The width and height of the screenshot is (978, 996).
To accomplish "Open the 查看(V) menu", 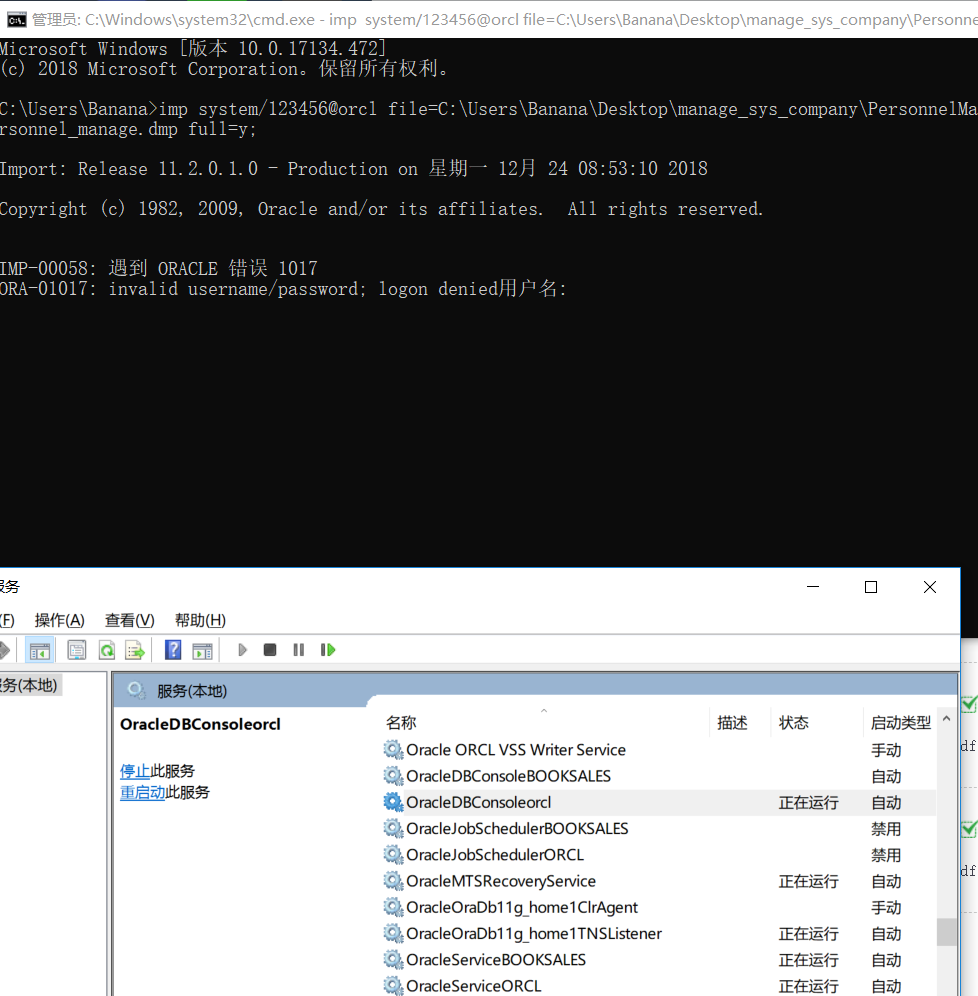I will tap(130, 620).
